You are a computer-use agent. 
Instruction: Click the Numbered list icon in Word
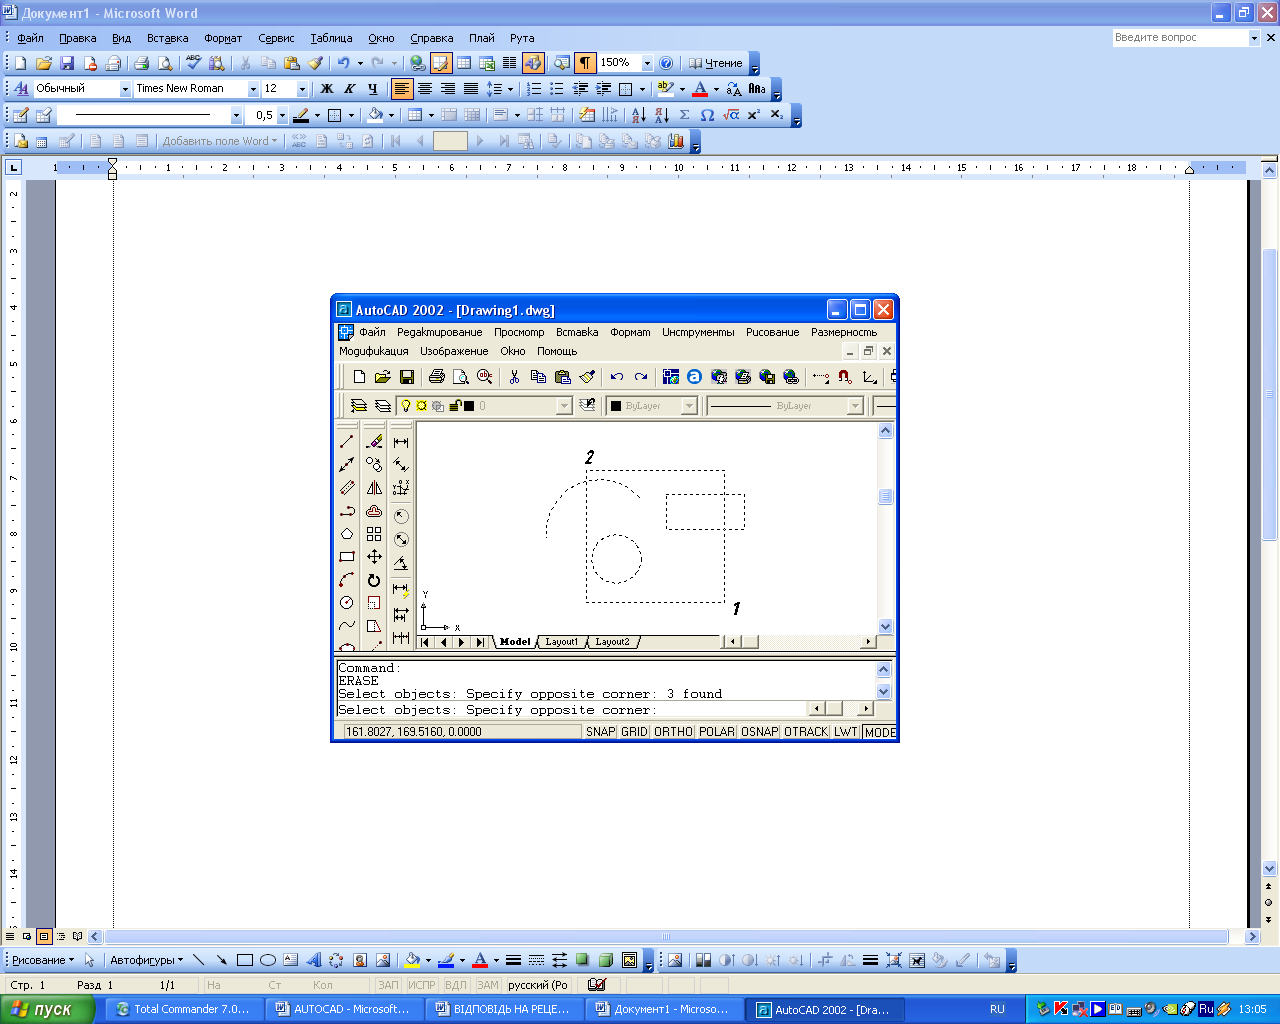(534, 89)
